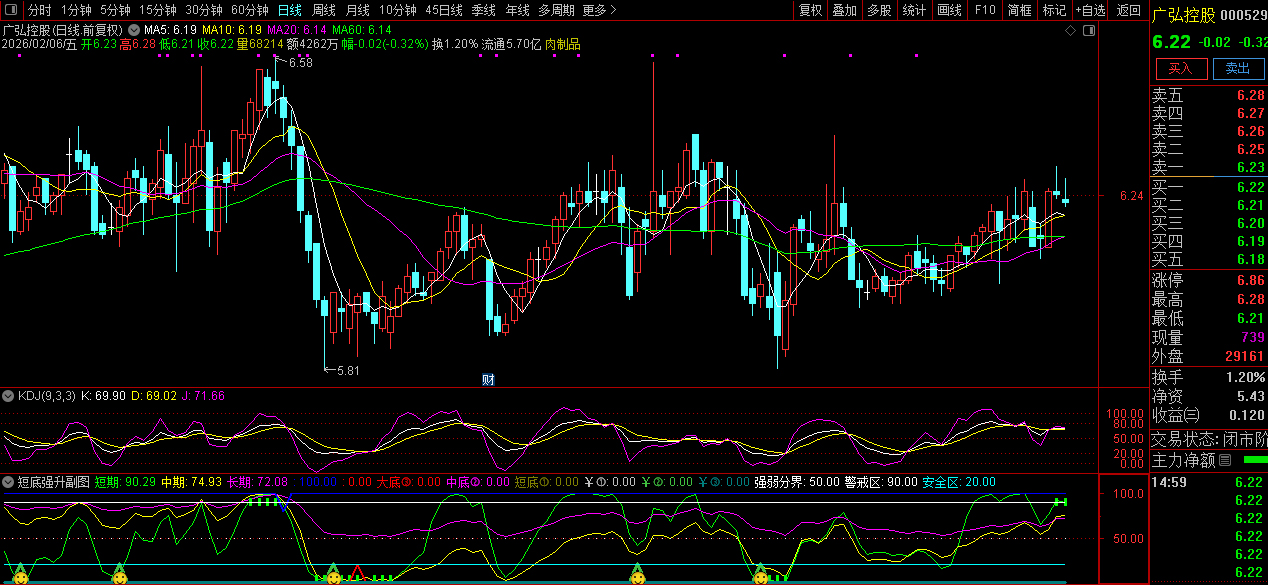
Task: Open the main chart indicator dropdown arrow
Action: [x=134, y=31]
